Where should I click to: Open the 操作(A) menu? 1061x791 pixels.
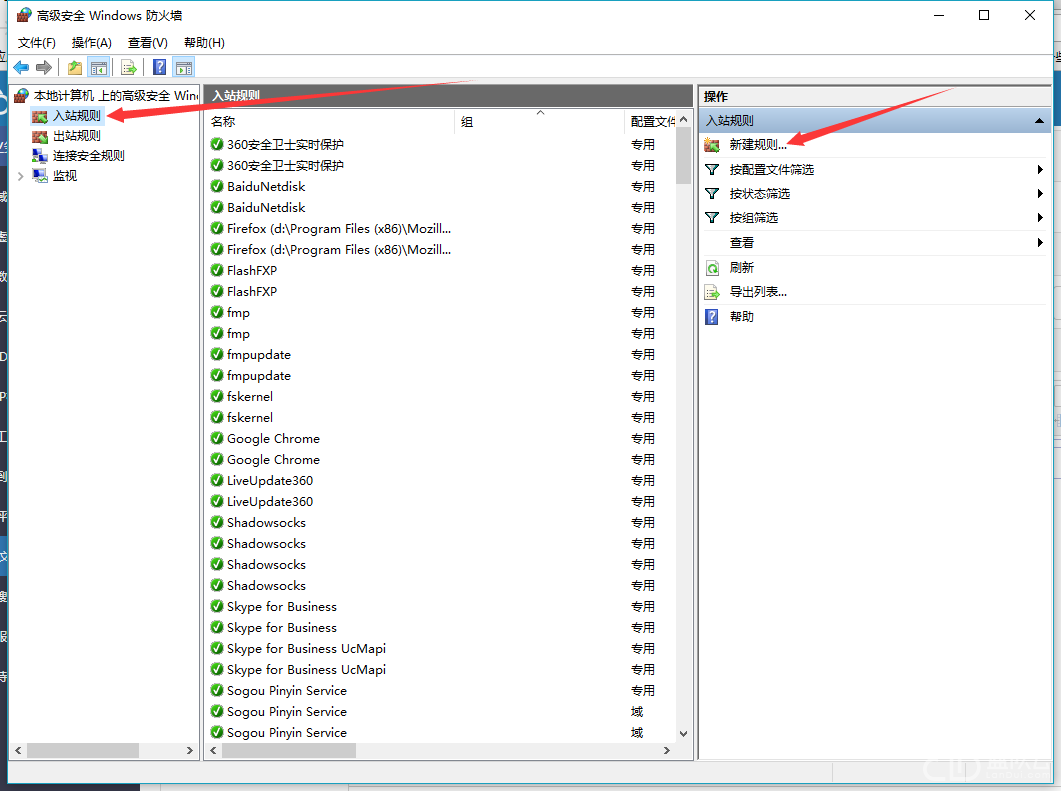point(91,43)
